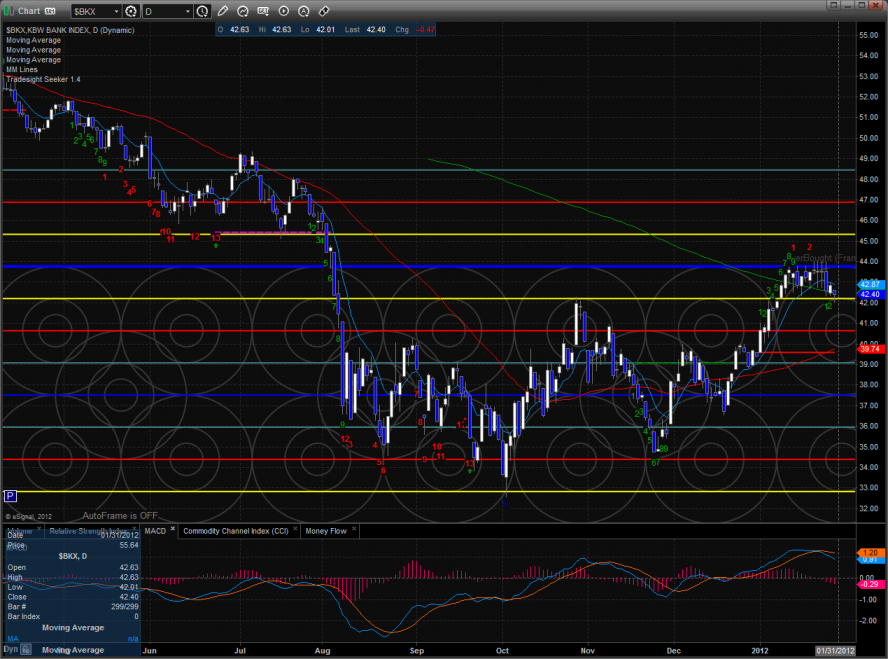Open the chart edit settings icon
This screenshot has width=888, height=659.
263,11
